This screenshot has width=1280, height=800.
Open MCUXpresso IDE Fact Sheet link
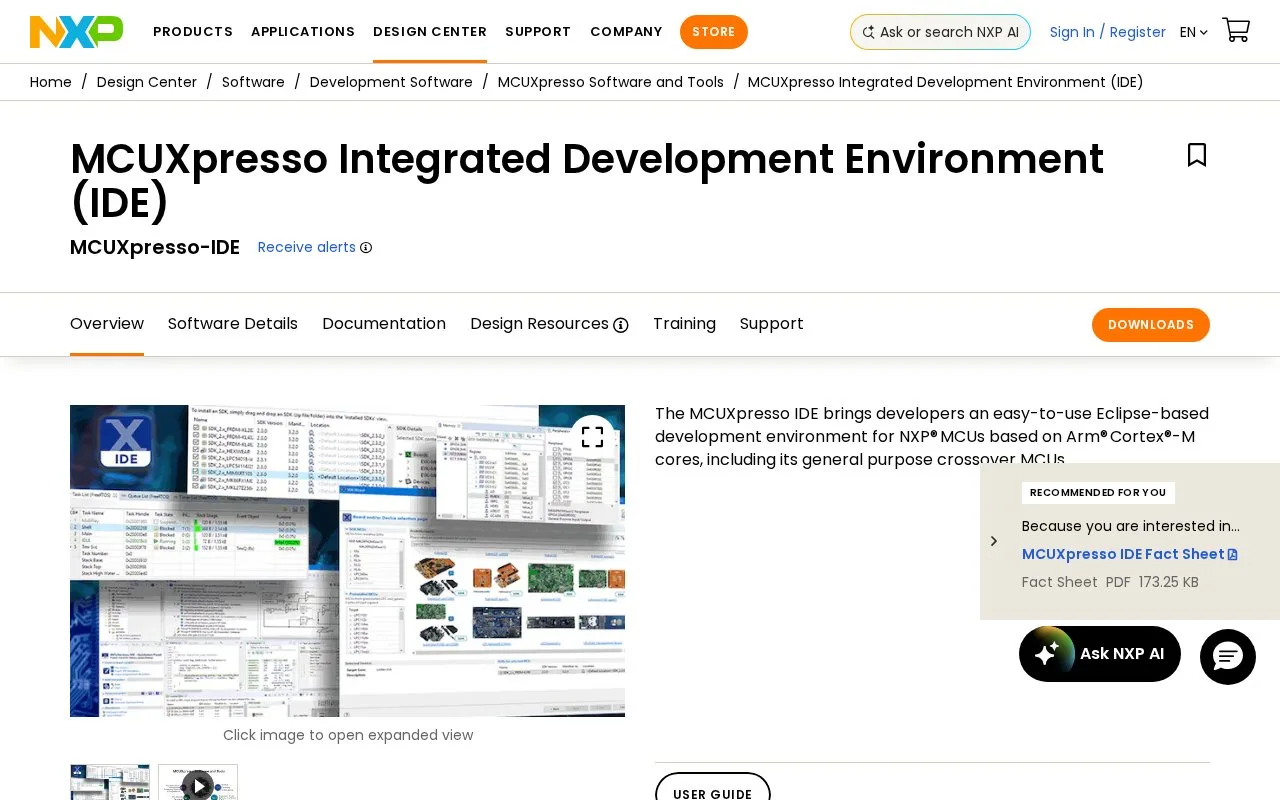point(1129,554)
